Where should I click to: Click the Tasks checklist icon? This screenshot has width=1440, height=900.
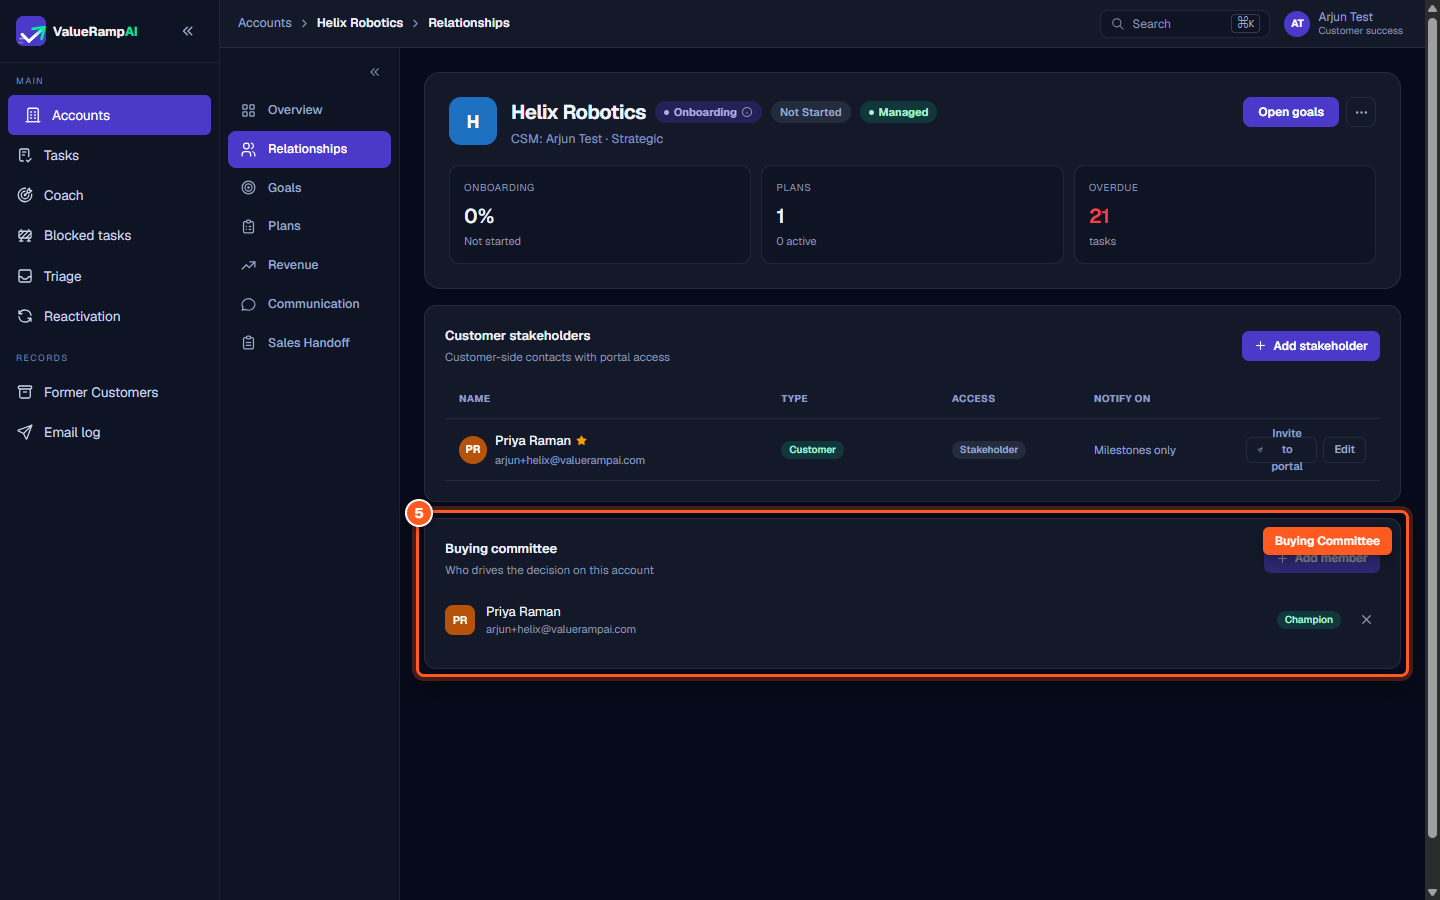(x=25, y=155)
